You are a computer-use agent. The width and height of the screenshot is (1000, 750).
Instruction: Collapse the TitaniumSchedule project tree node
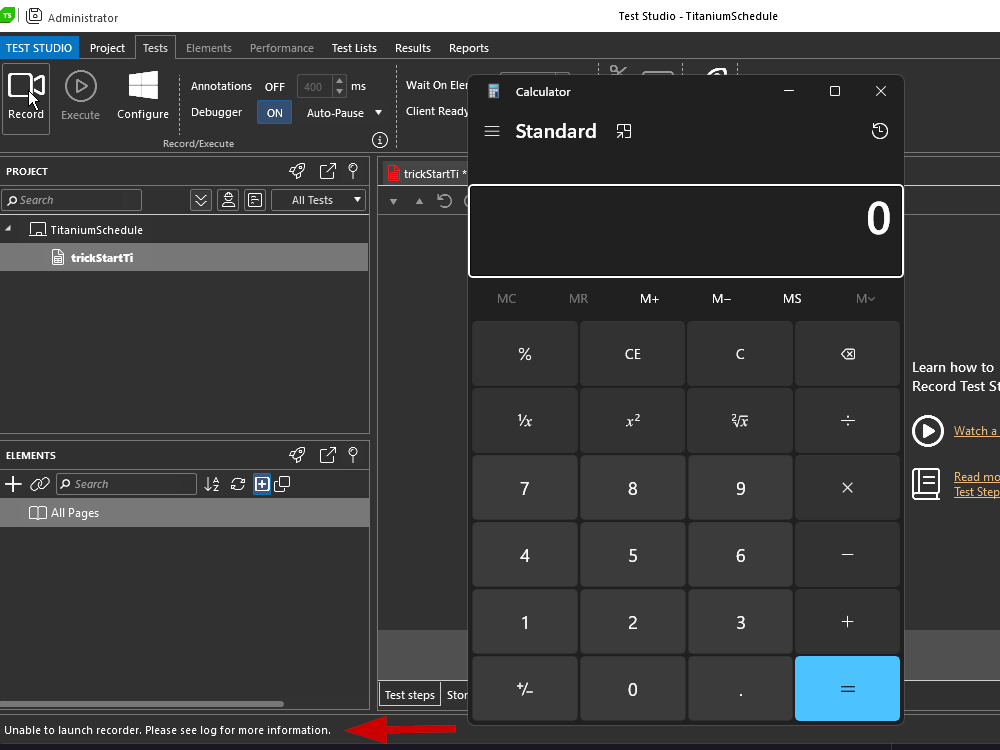tap(9, 229)
